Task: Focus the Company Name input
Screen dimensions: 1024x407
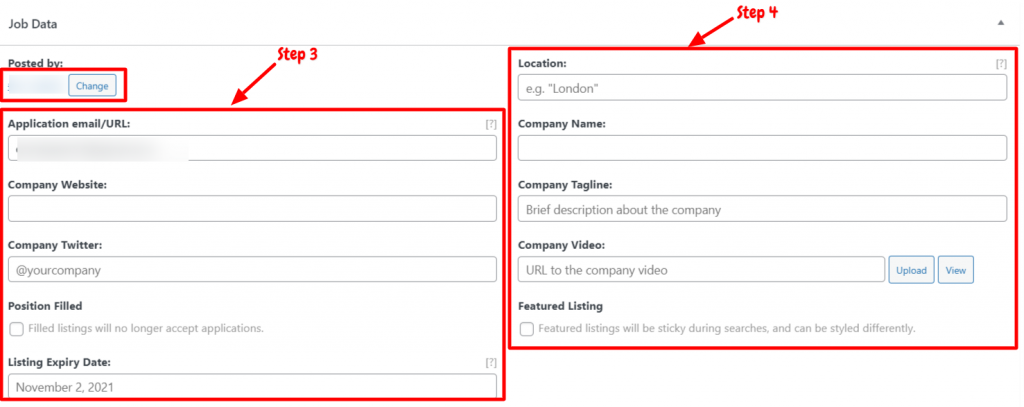Action: (x=762, y=148)
